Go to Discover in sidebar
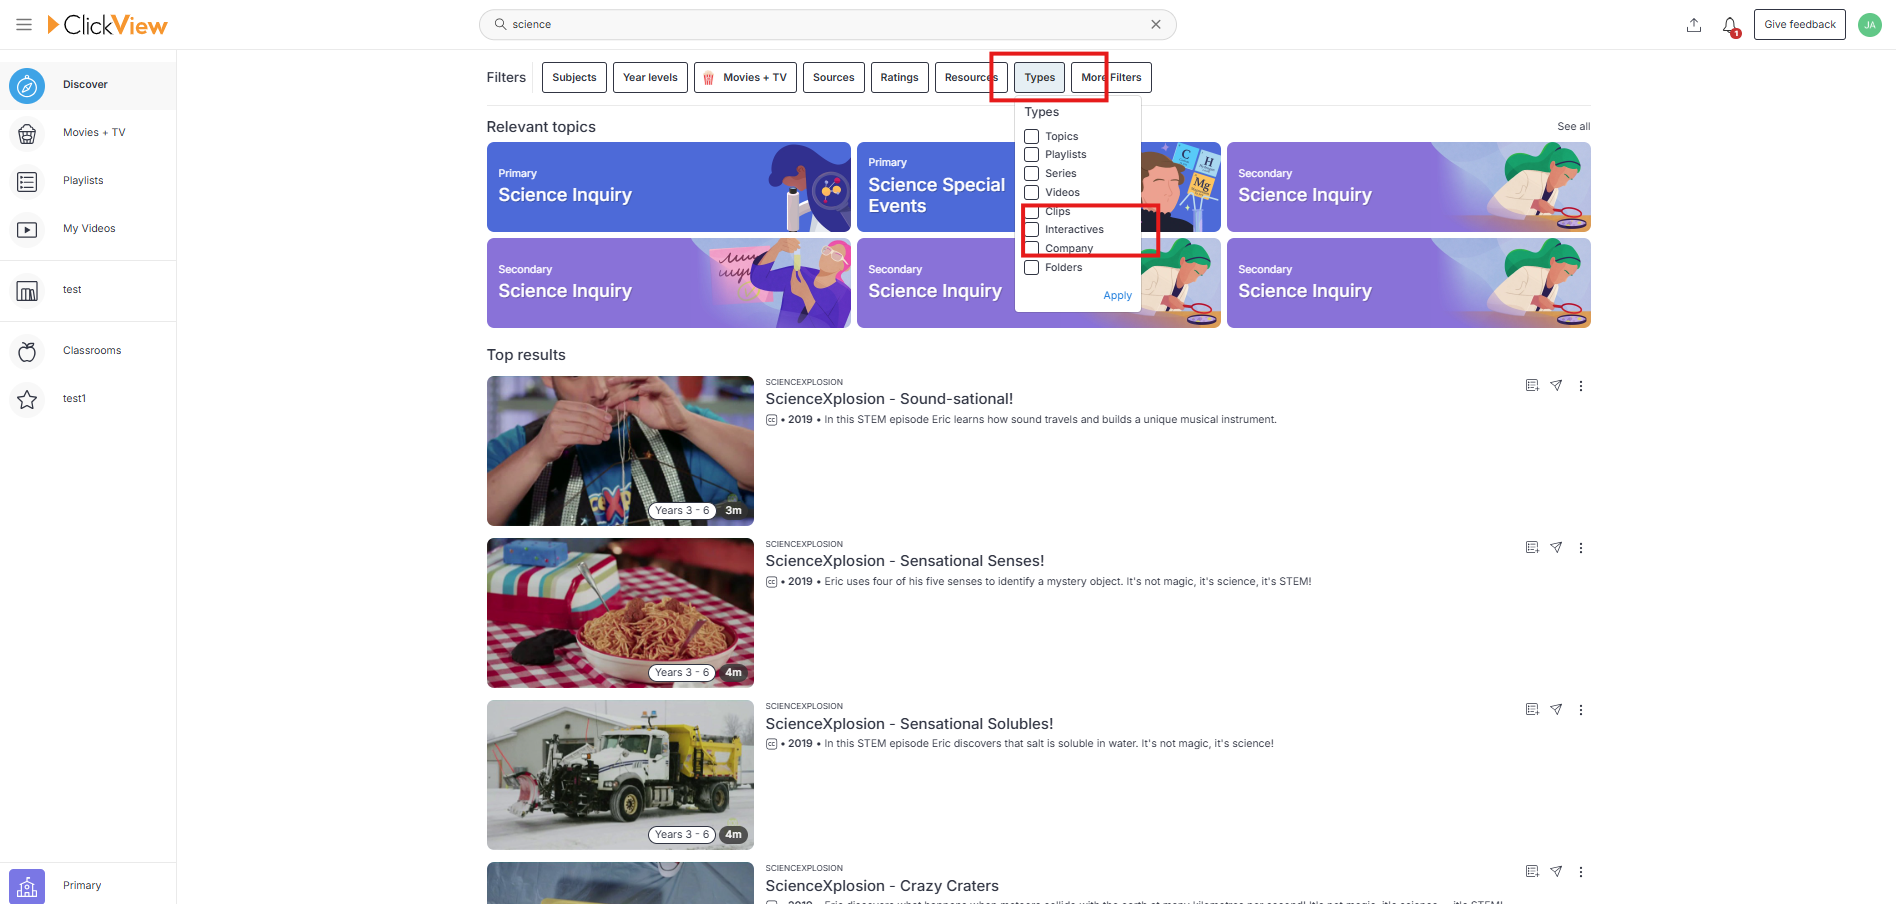 tap(88, 85)
